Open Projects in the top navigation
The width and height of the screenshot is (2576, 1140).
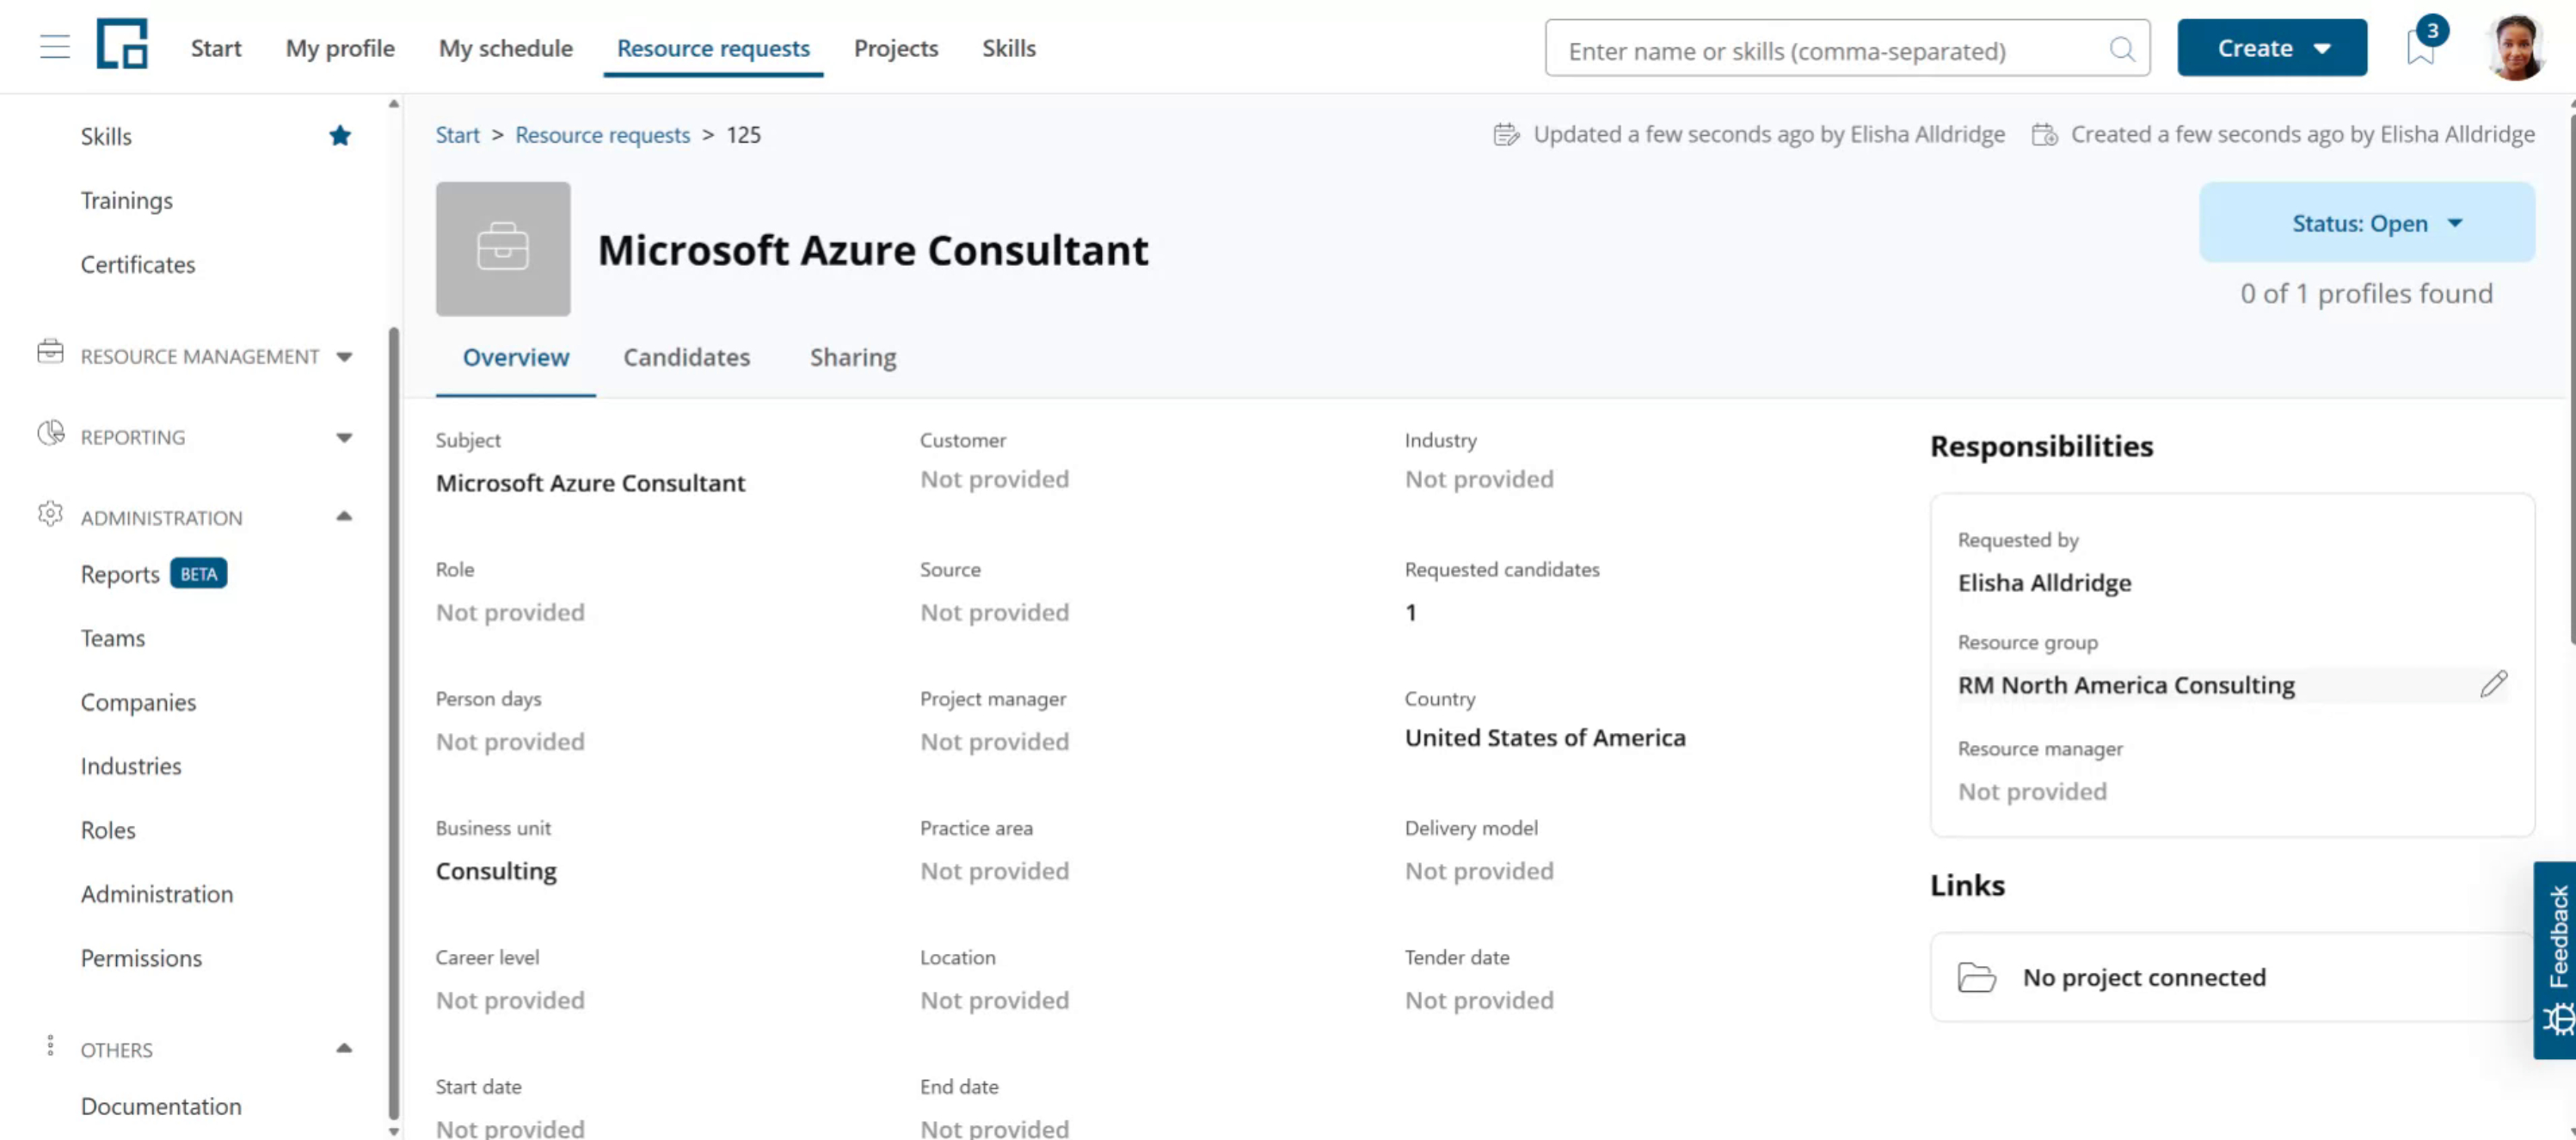coord(895,48)
